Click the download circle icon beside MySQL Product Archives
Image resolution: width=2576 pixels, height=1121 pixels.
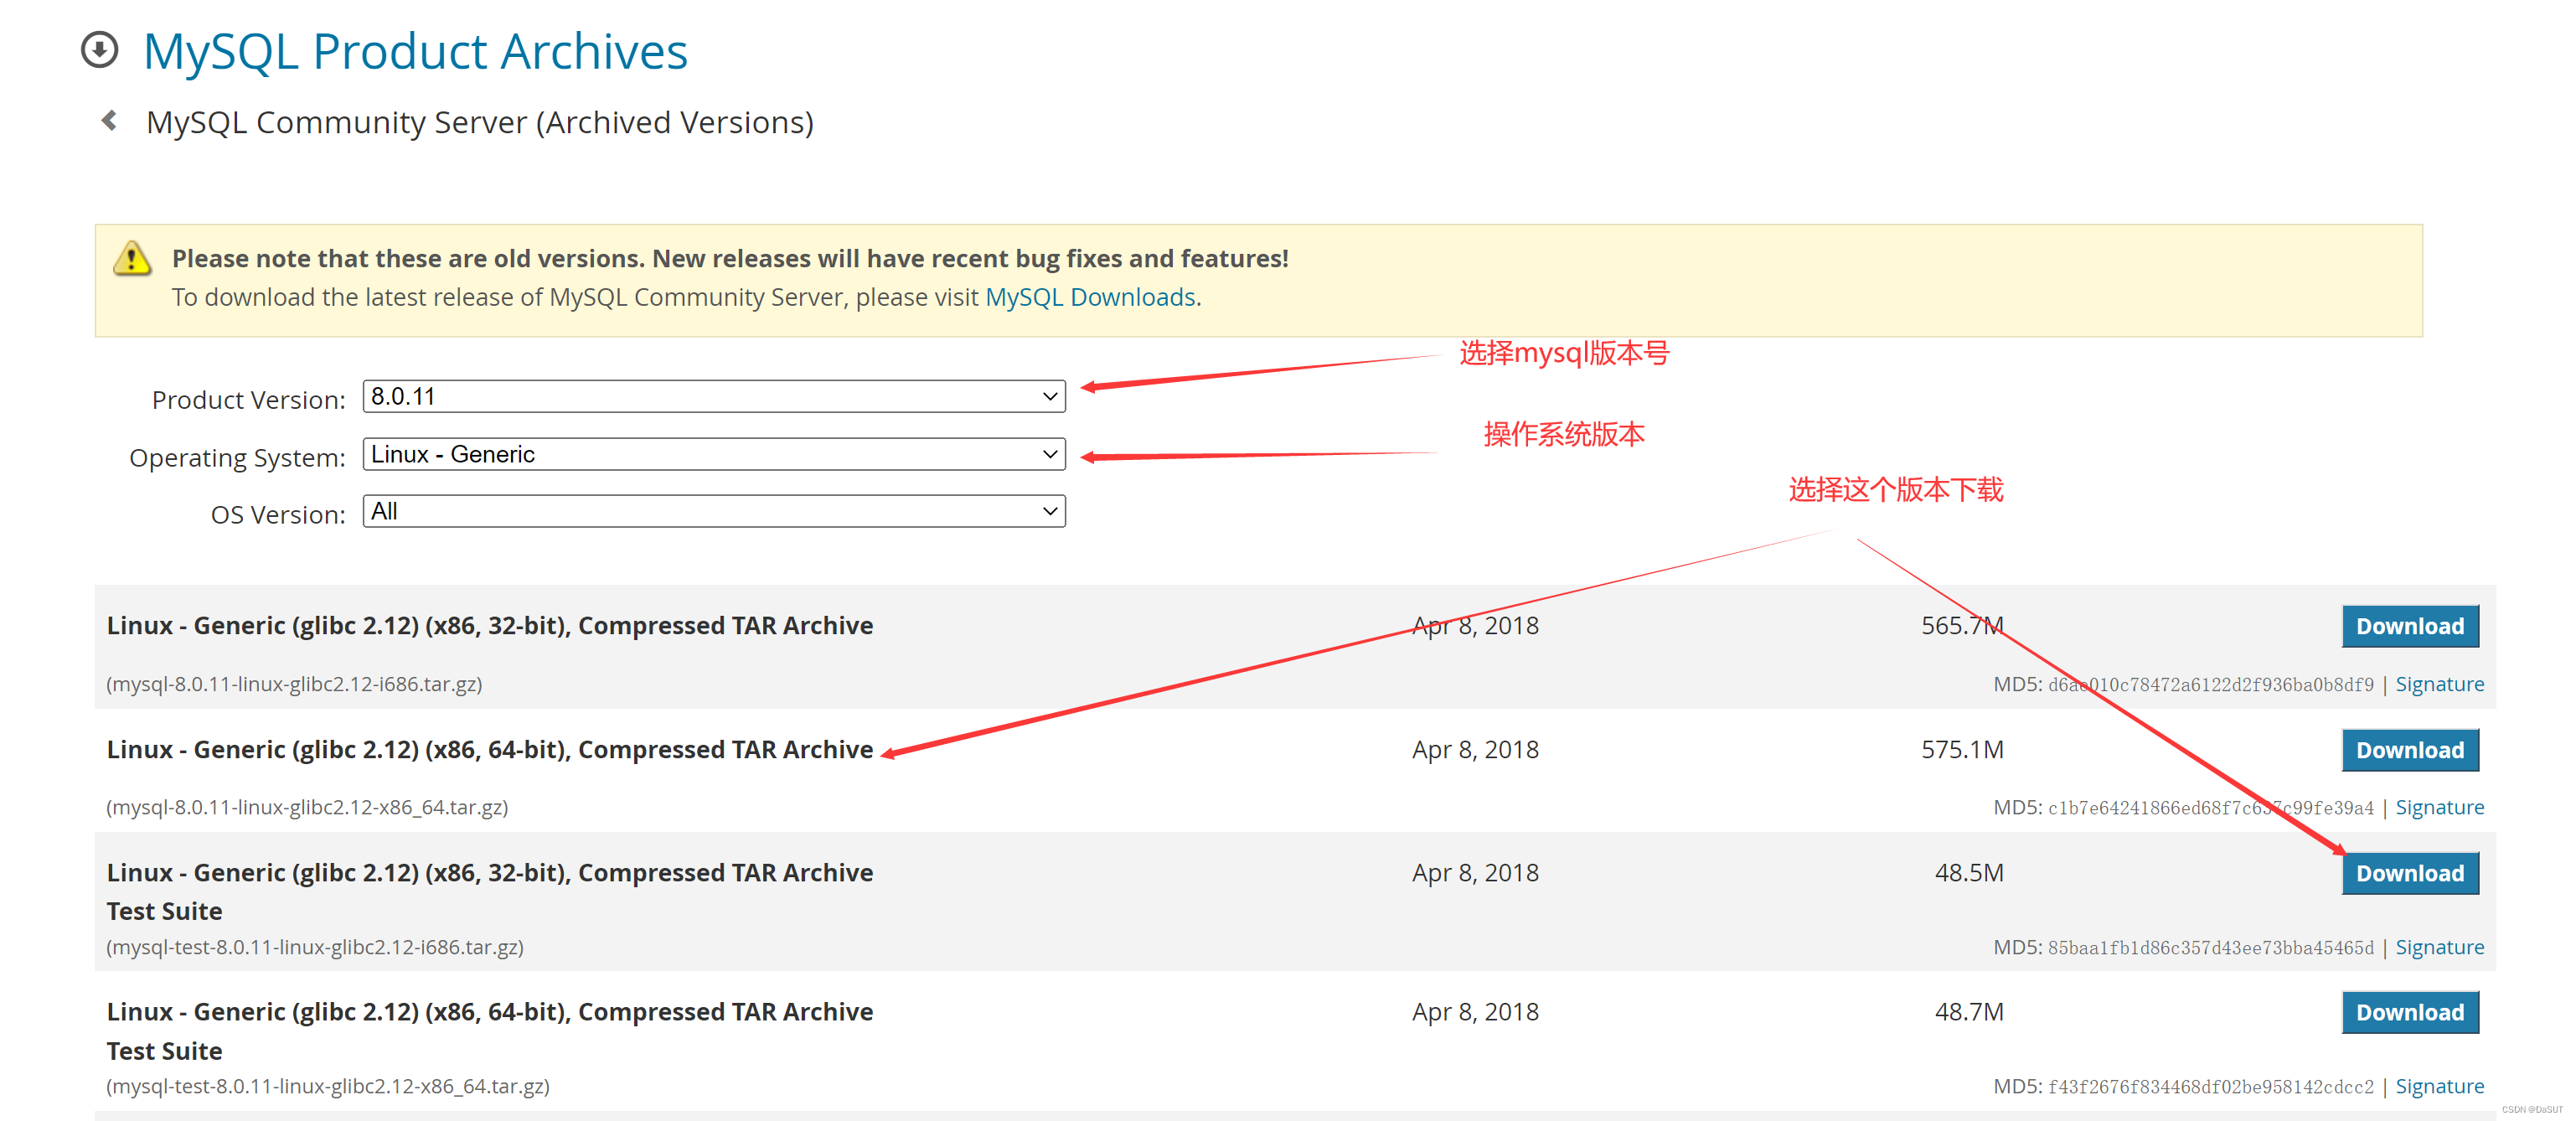[99, 50]
